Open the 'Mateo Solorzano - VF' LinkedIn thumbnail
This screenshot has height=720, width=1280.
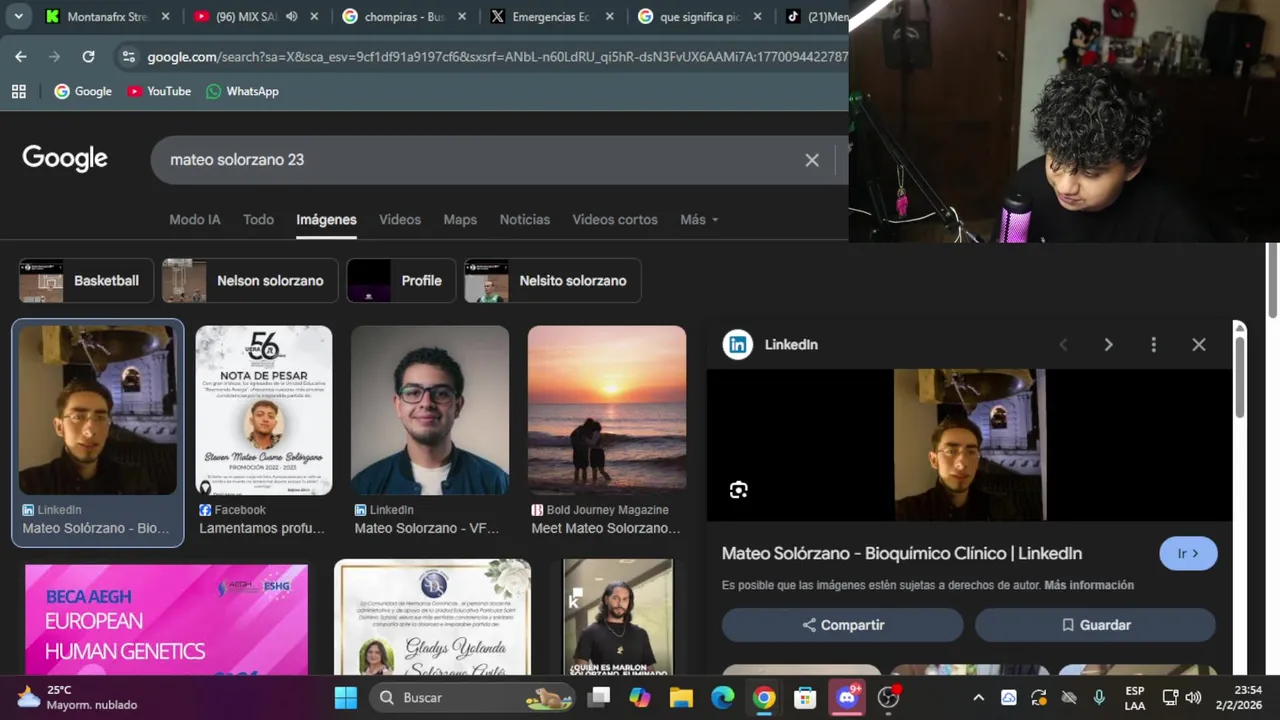tap(430, 411)
